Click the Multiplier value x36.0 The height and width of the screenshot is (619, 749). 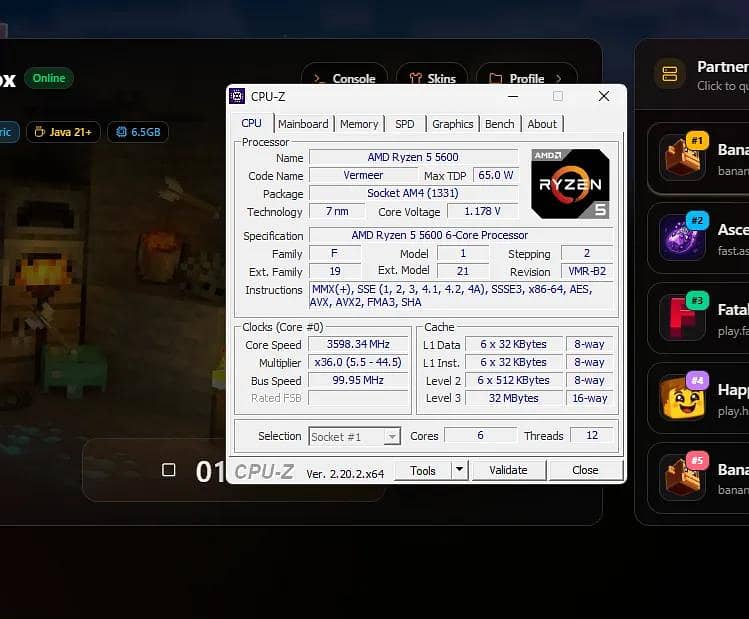(x=358, y=362)
